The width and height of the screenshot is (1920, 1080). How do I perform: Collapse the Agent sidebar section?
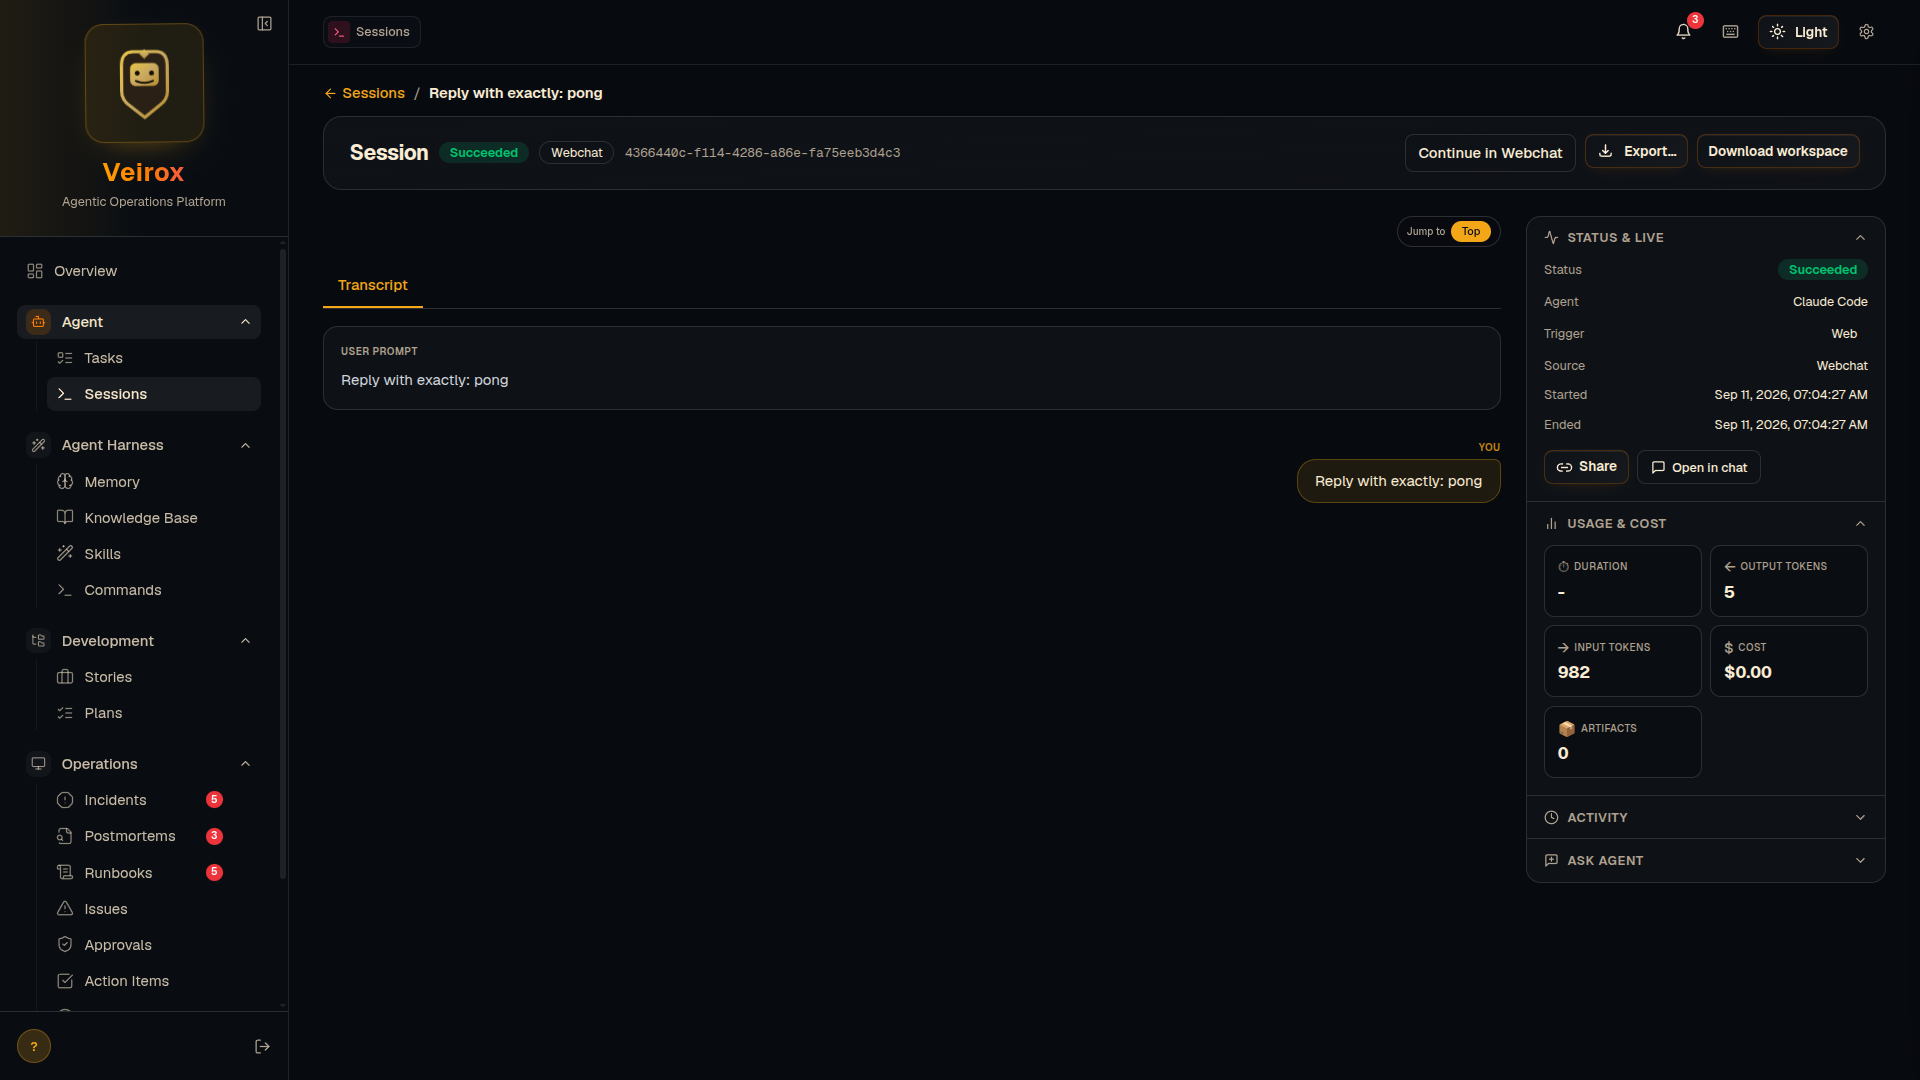coord(245,322)
